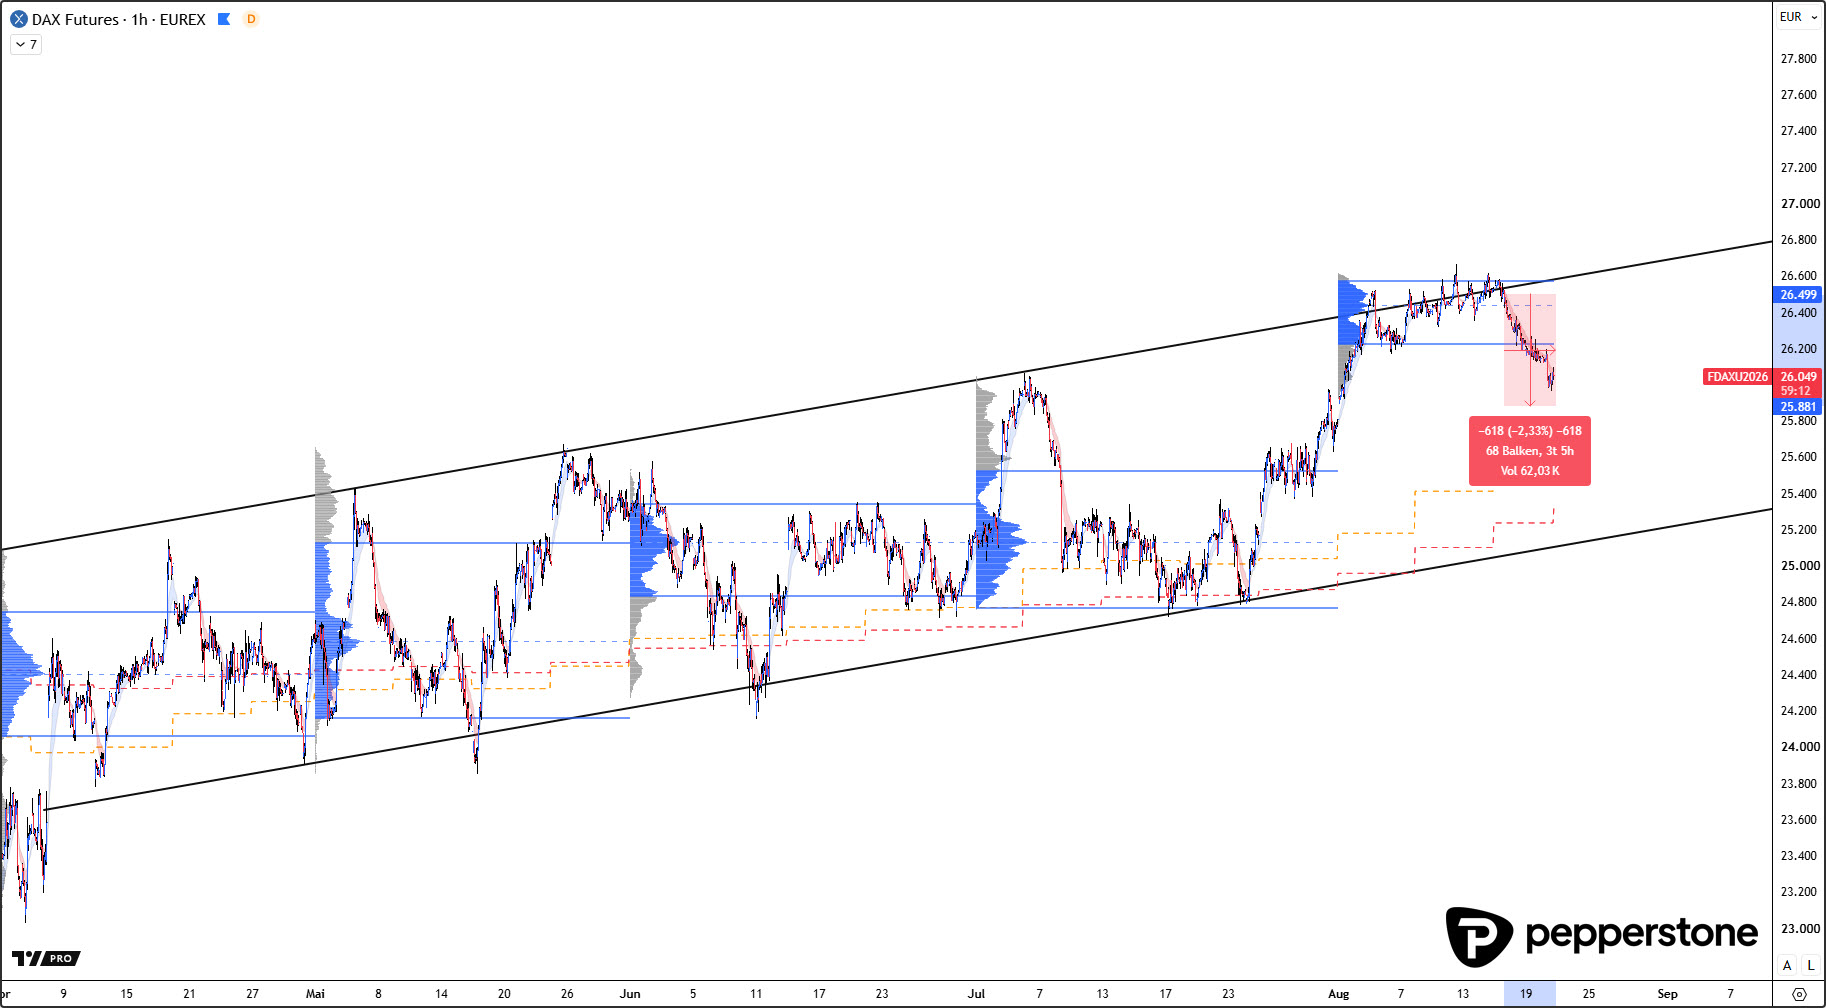The width and height of the screenshot is (1826, 1008).
Task: Click date 5 on the time axis
Action: pos(693,994)
